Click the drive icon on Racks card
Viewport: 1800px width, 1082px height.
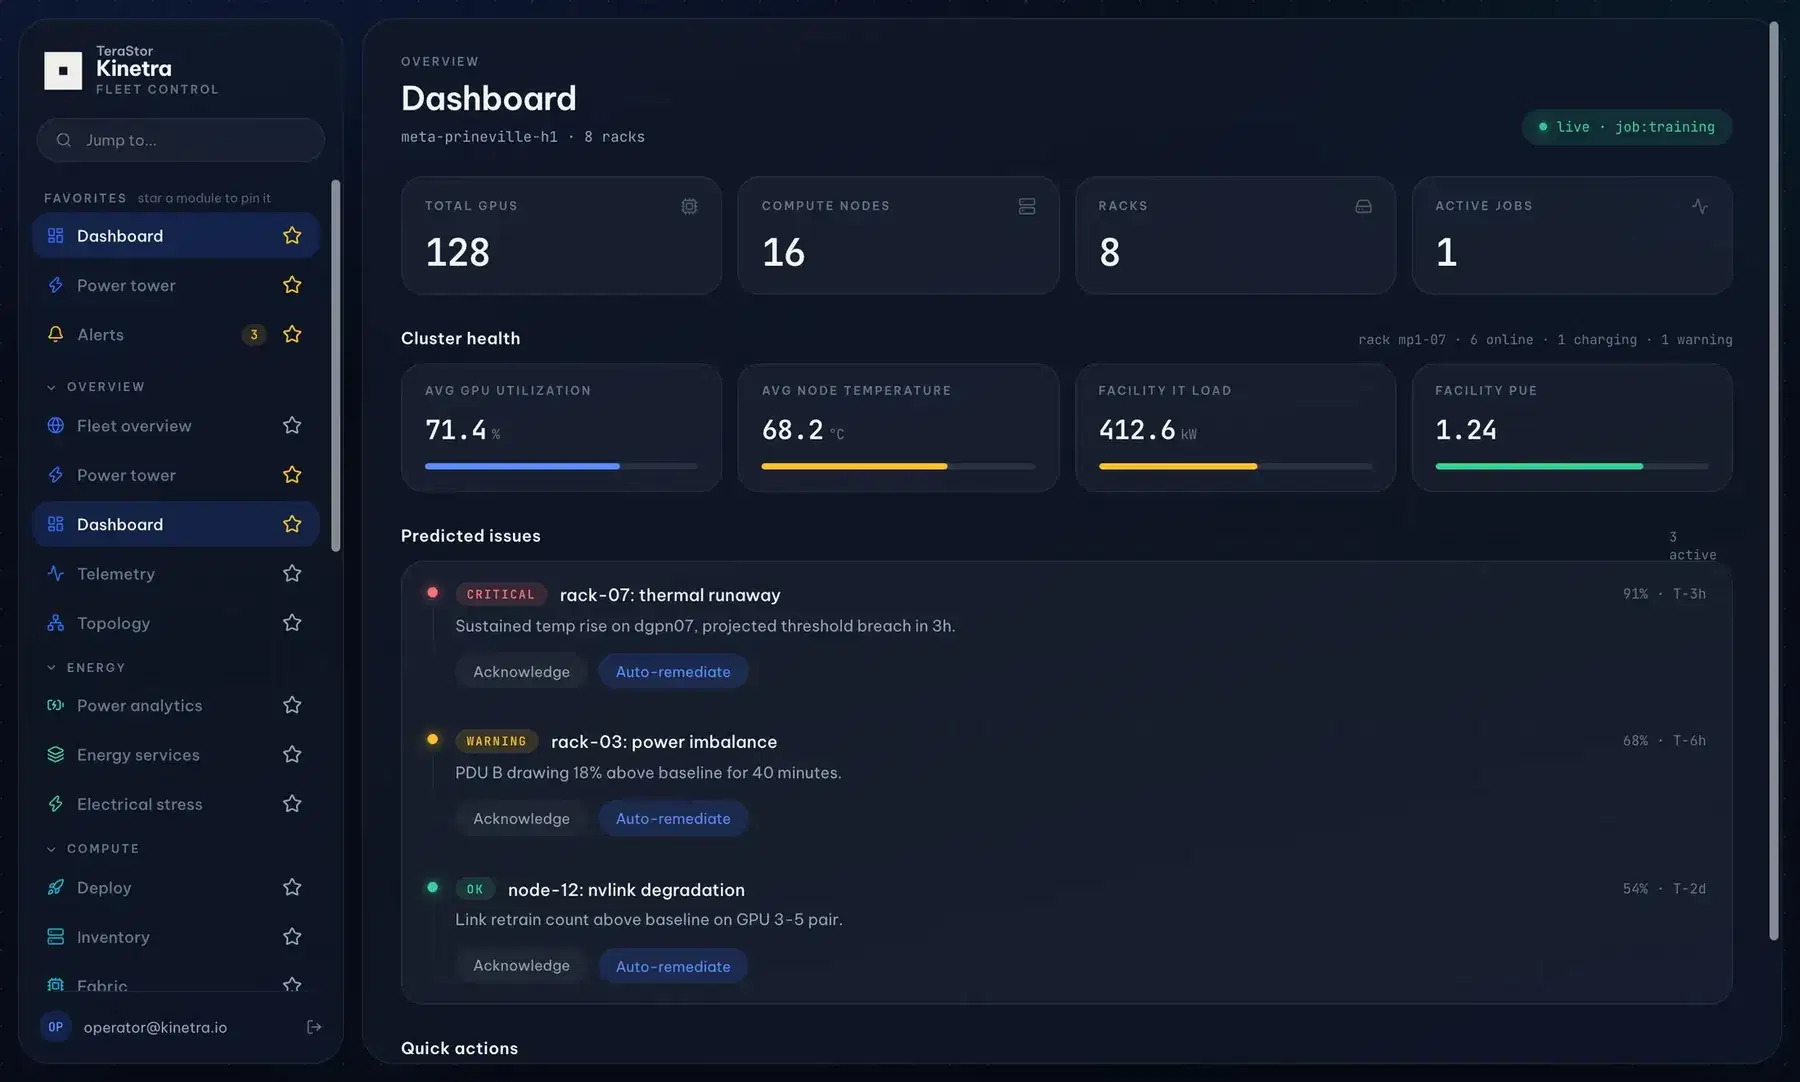click(x=1363, y=206)
